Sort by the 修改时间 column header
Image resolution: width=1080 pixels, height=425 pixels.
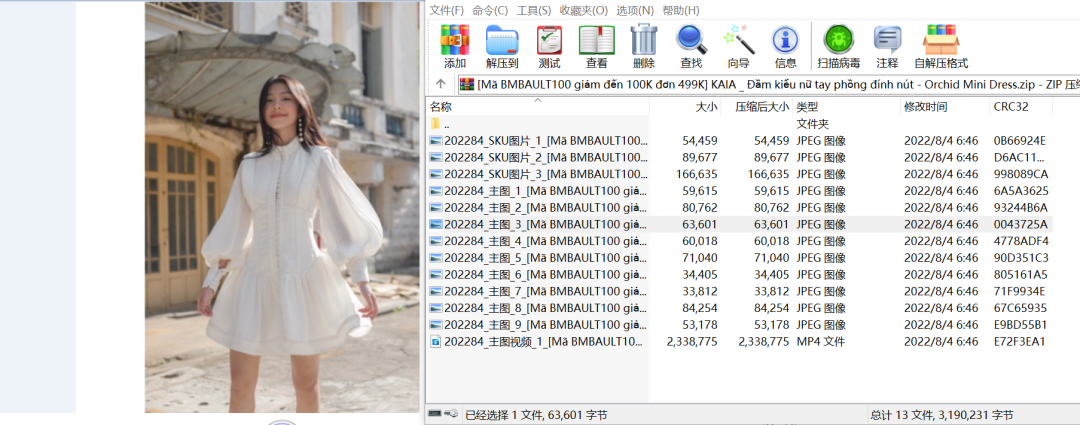pyautogui.click(x=925, y=107)
